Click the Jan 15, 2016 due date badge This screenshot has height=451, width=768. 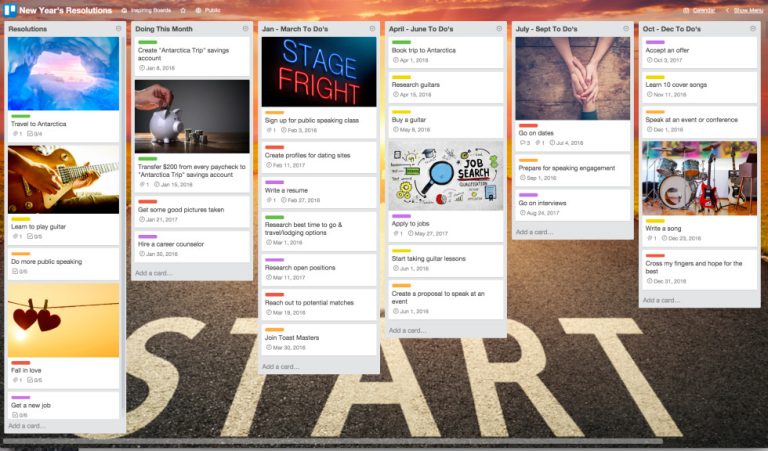[173, 185]
